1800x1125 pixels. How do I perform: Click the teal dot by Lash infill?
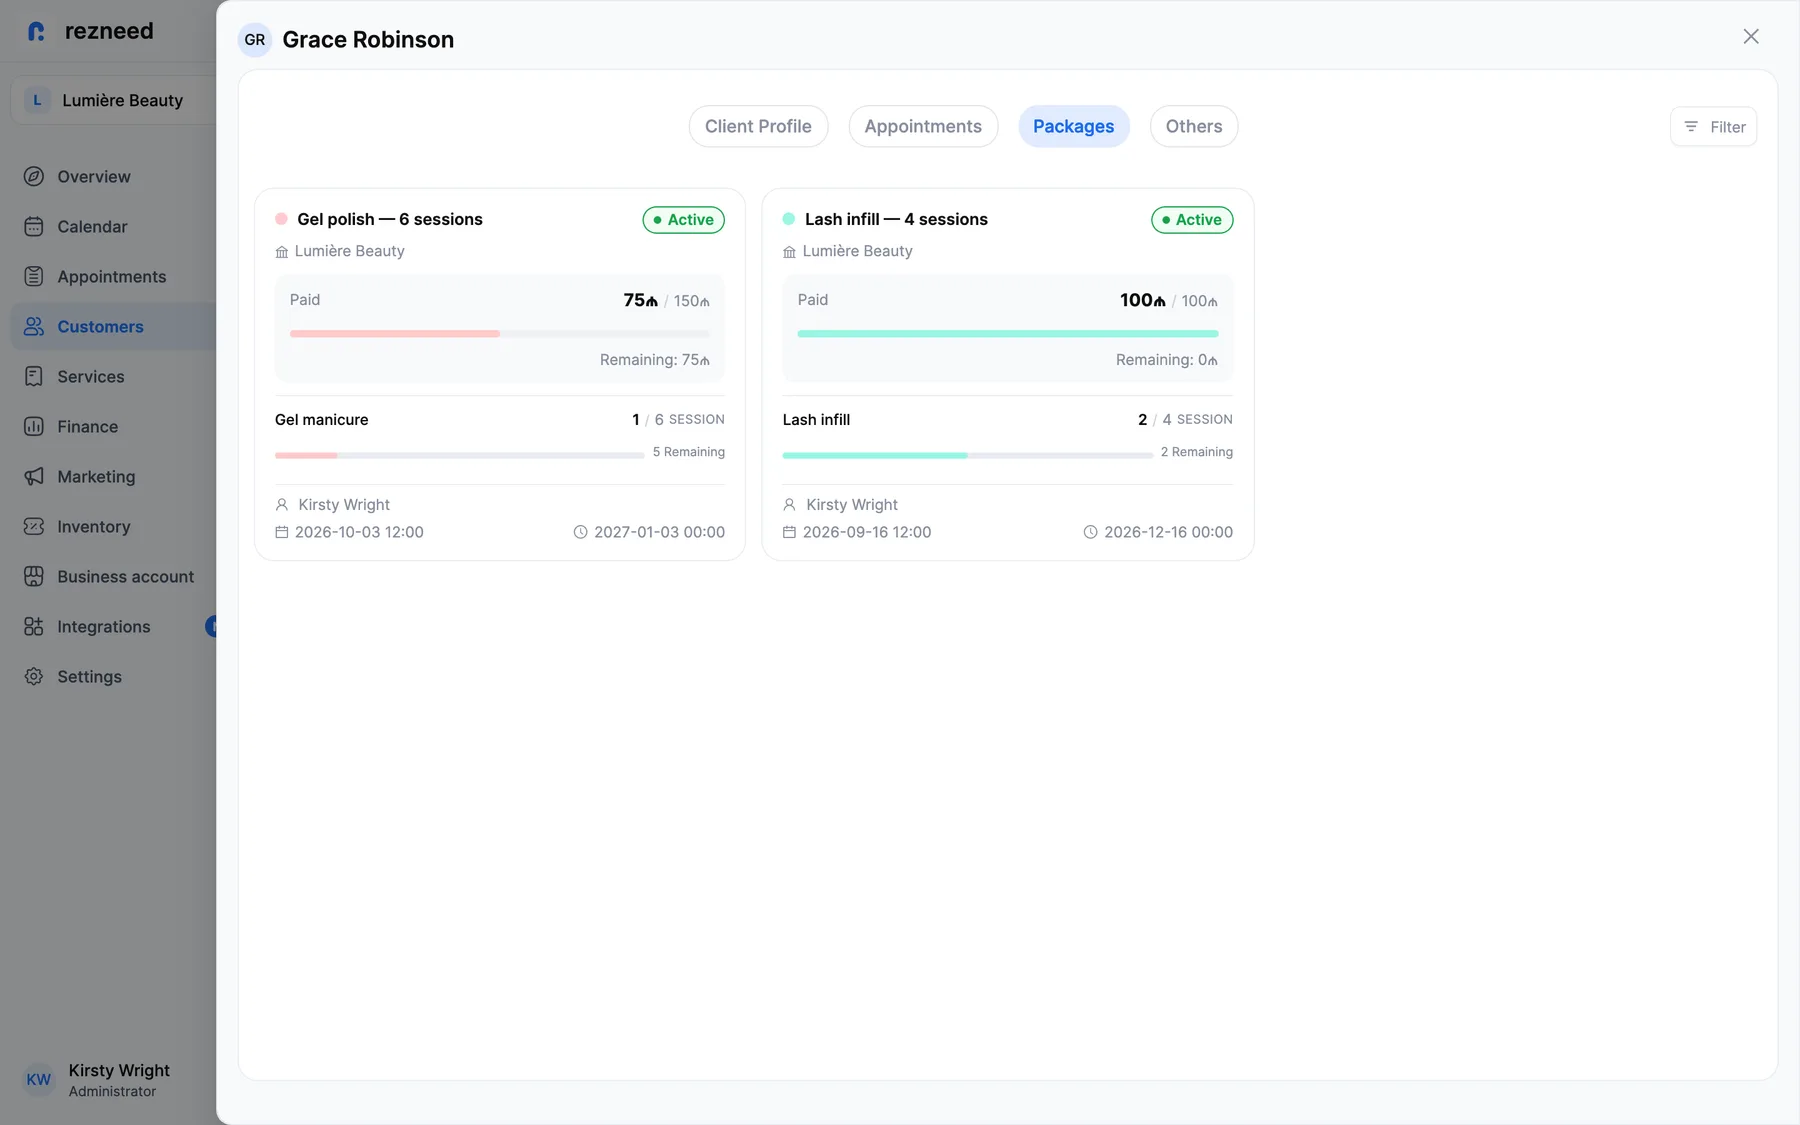(x=789, y=219)
